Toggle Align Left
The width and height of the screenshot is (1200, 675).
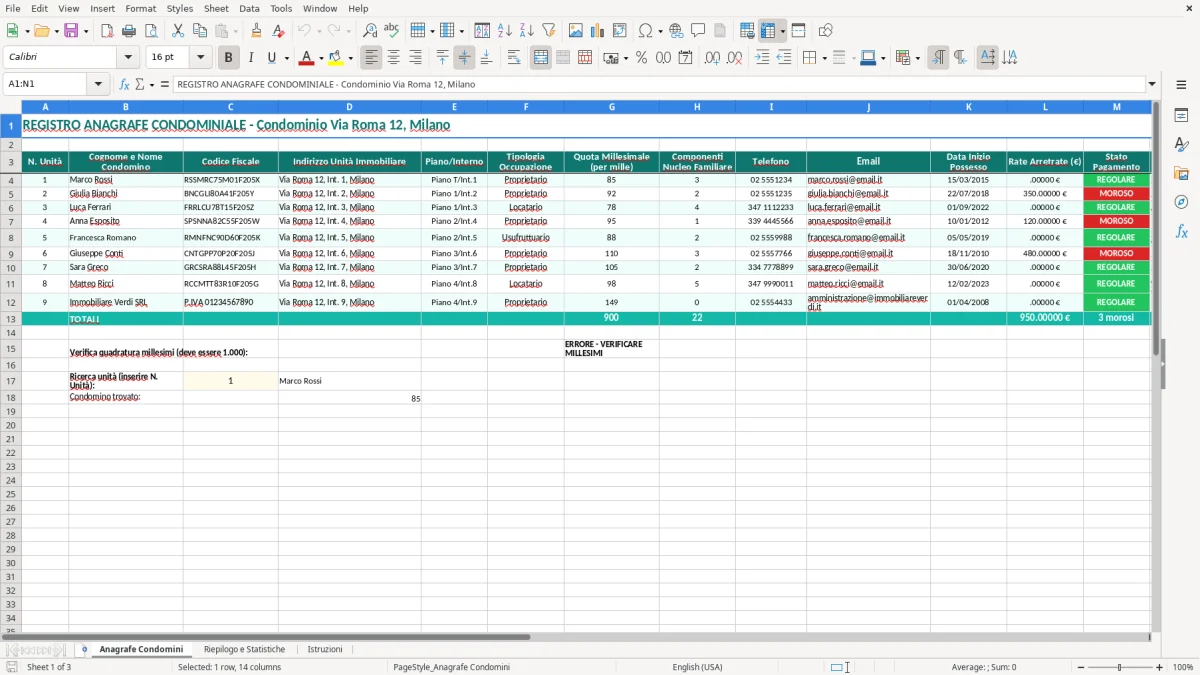[x=371, y=58]
